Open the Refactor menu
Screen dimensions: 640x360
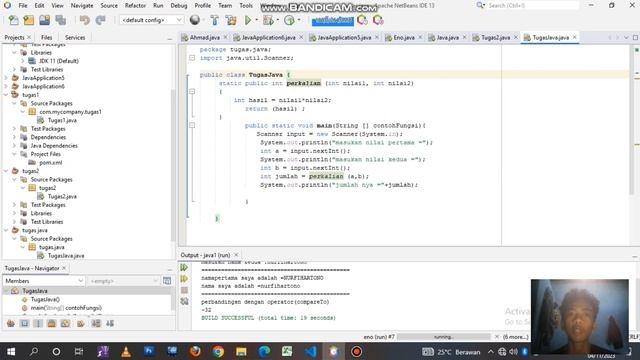click(135, 5)
